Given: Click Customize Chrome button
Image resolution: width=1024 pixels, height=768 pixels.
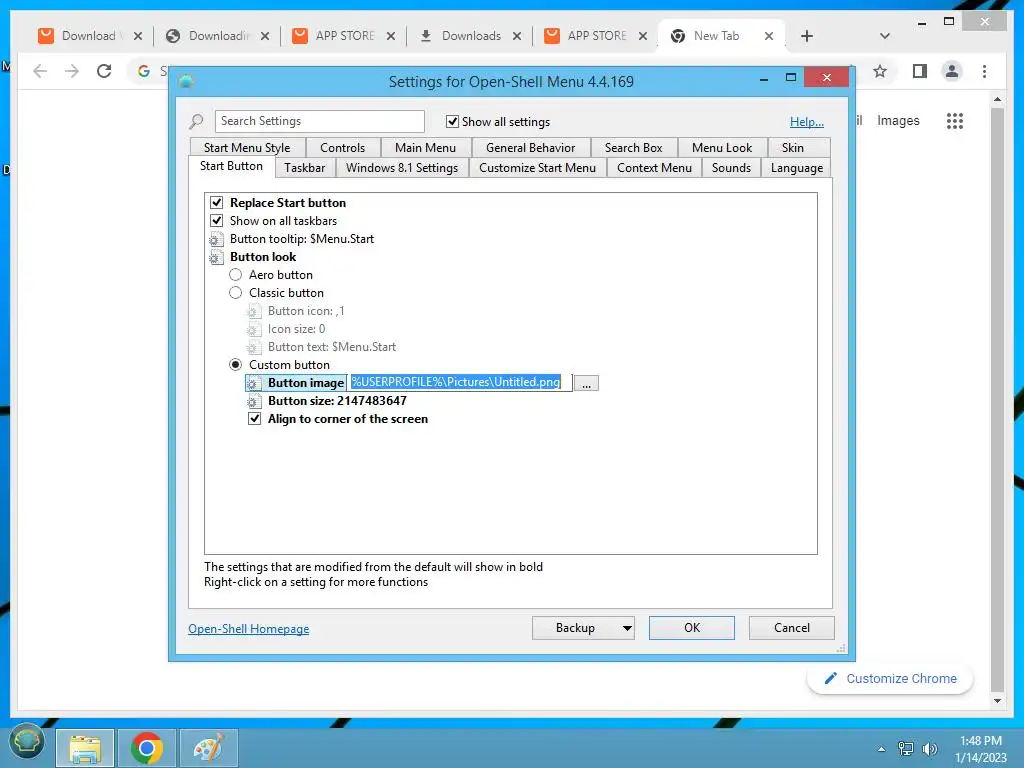Looking at the screenshot, I should (890, 679).
